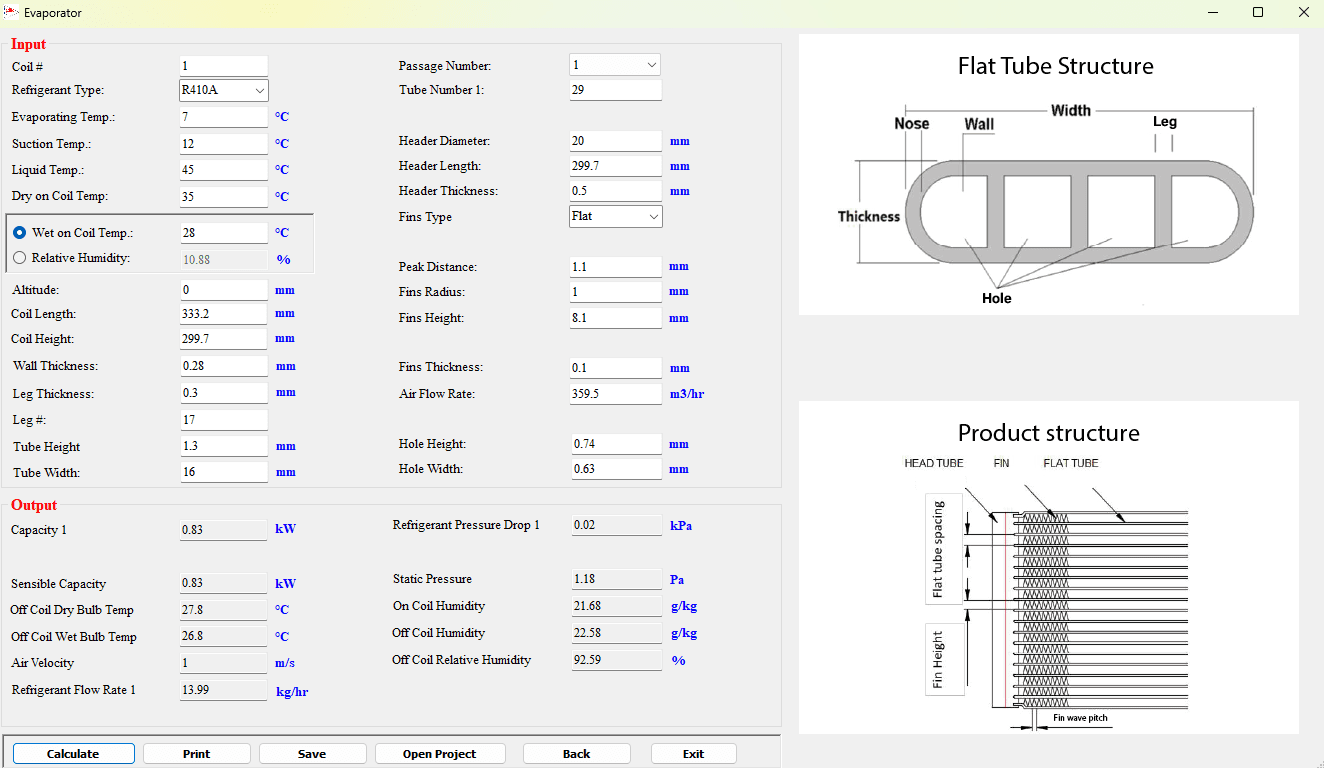This screenshot has width=1324, height=768.
Task: Click the Refrigerant Flow Rate 1 value
Action: (224, 690)
